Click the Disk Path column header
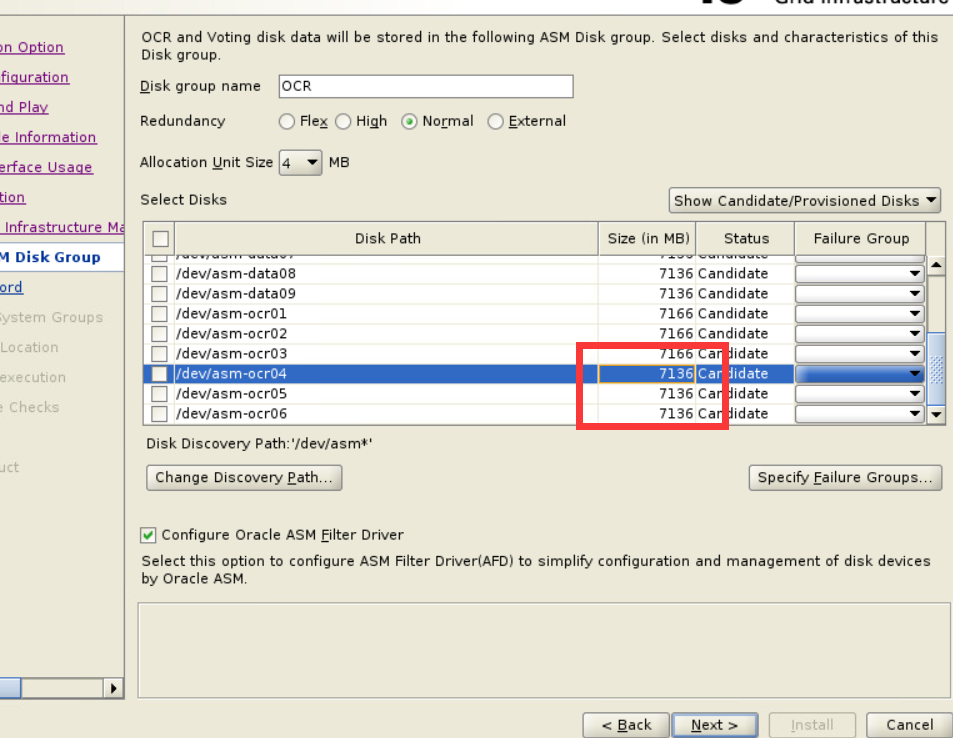This screenshot has width=953, height=738. point(388,238)
